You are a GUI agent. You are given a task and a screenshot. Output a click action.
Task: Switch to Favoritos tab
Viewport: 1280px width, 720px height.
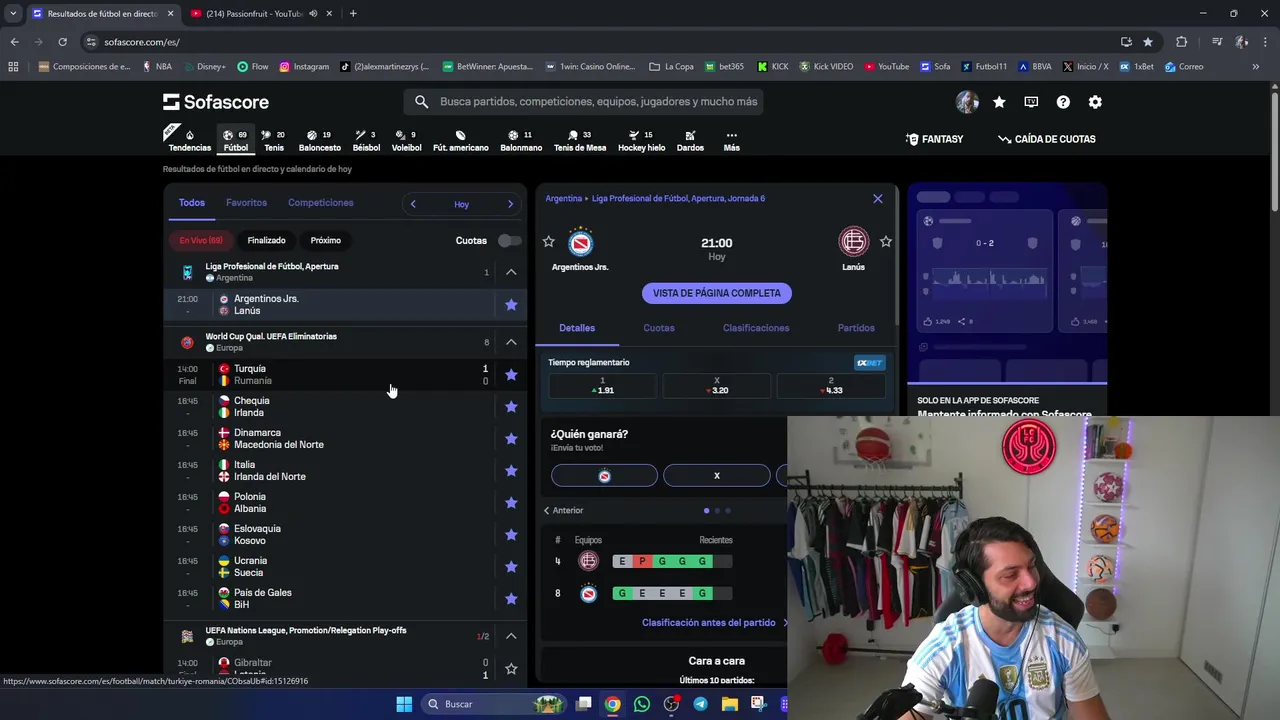[x=246, y=203]
